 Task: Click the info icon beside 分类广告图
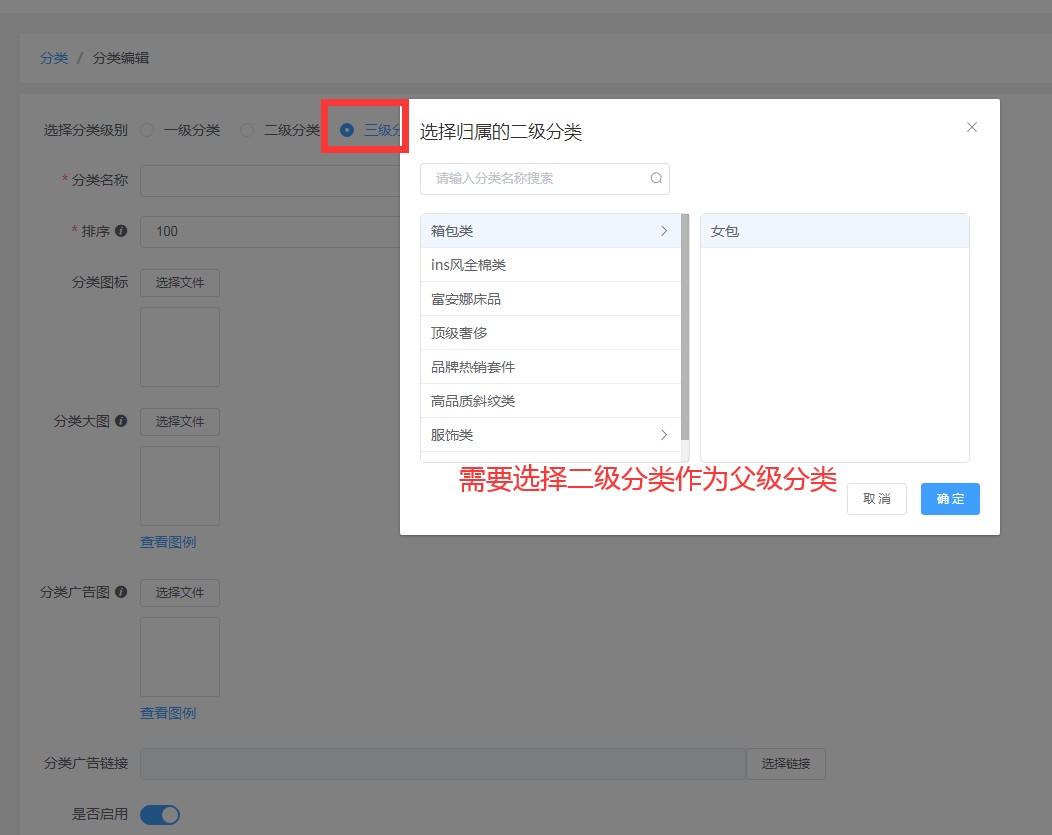[x=121, y=592]
